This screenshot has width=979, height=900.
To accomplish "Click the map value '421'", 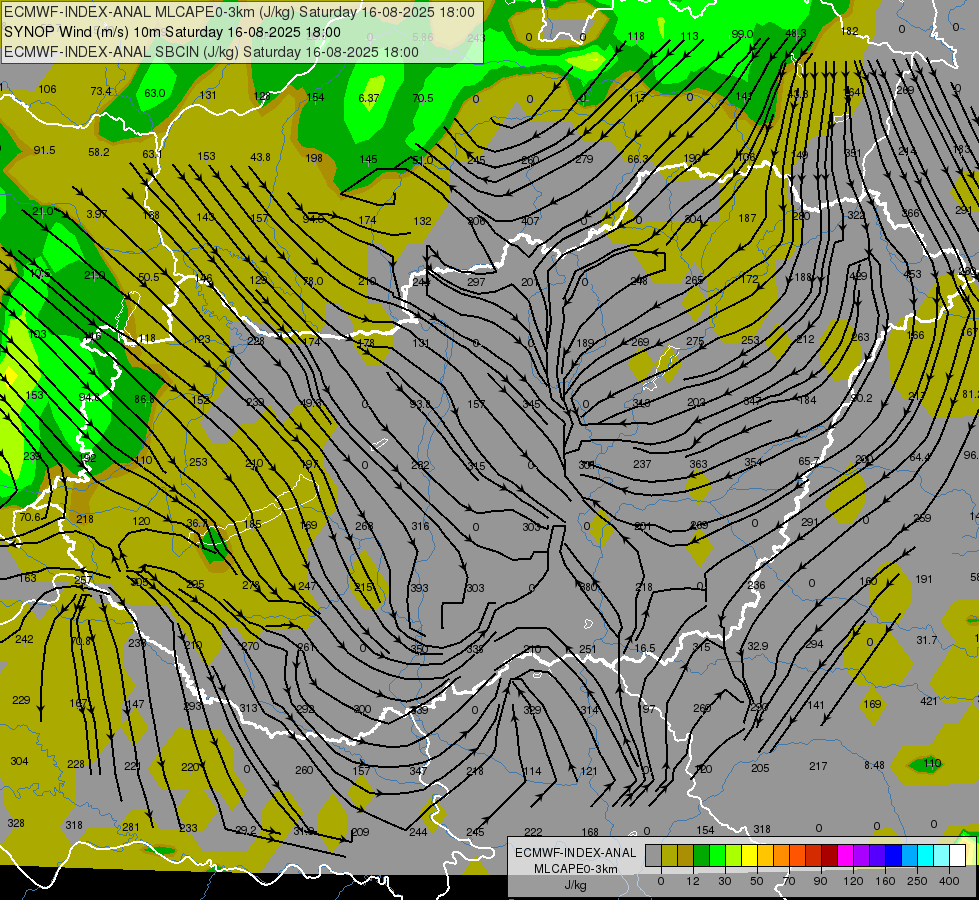I will [928, 701].
